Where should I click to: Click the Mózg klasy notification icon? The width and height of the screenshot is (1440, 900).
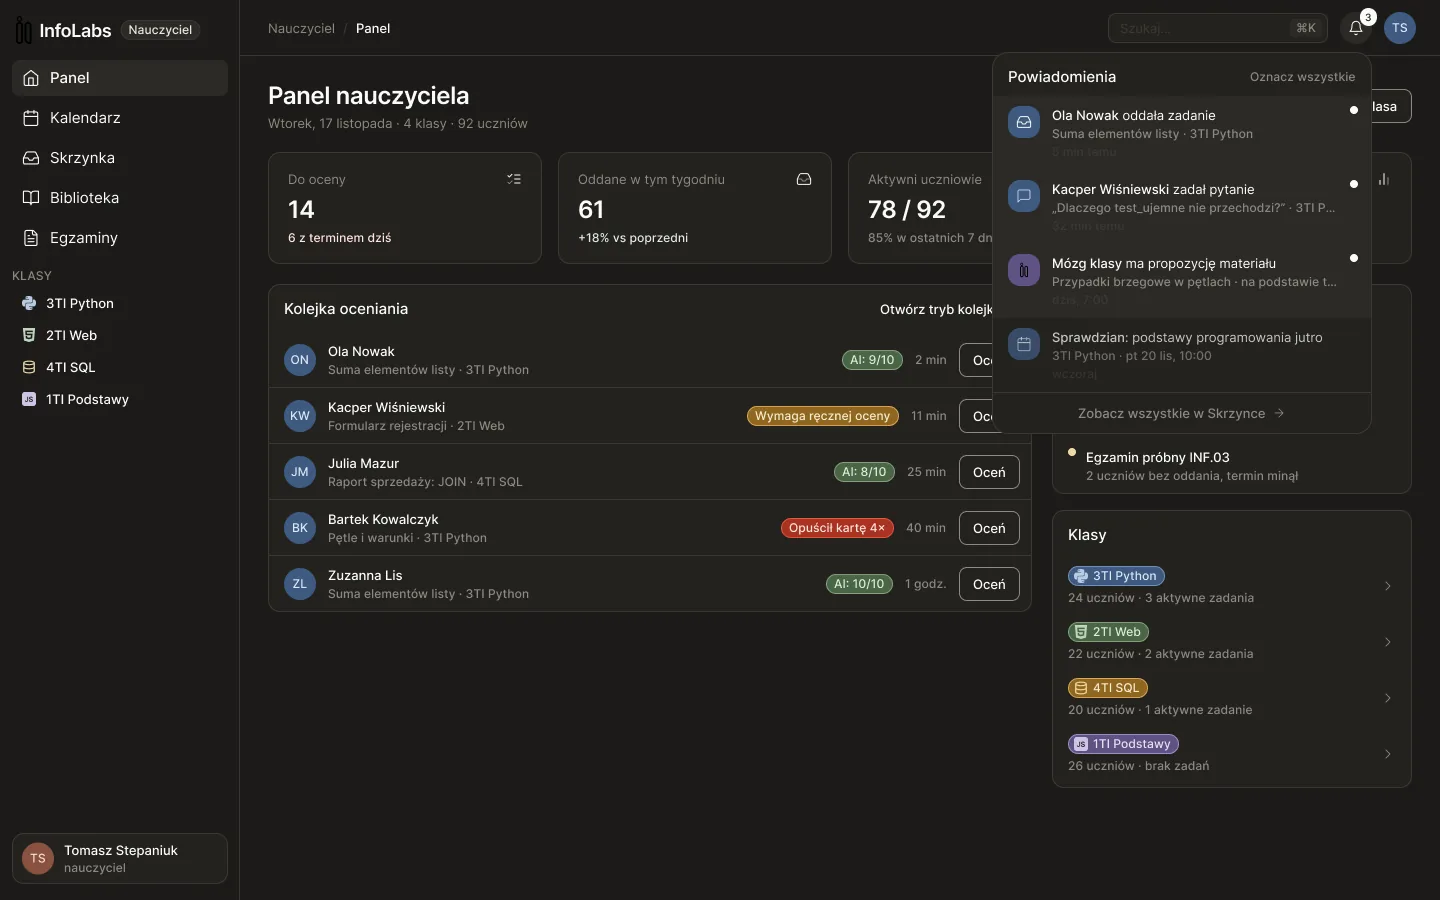tap(1024, 270)
